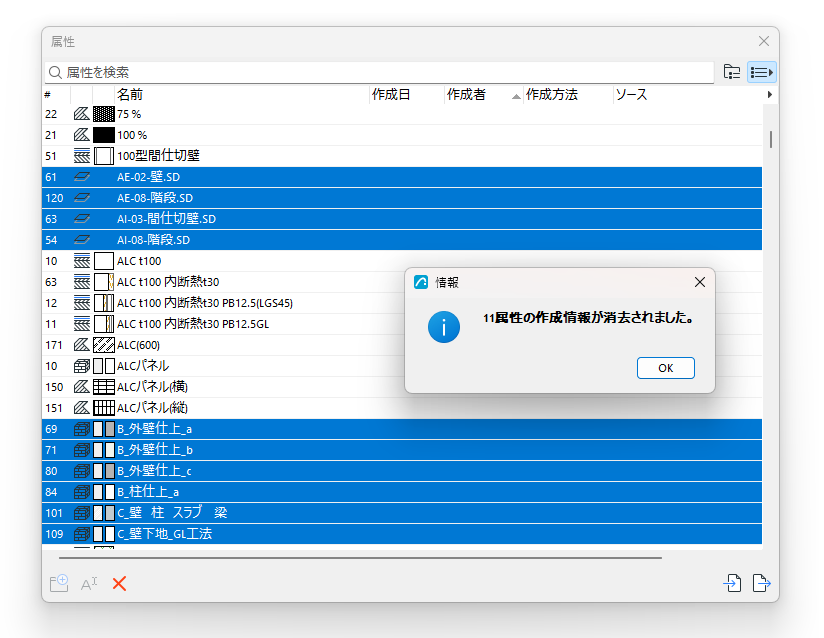The width and height of the screenshot is (824, 638).
Task: Click building material icon of ALCパネル
Action: pos(81,366)
